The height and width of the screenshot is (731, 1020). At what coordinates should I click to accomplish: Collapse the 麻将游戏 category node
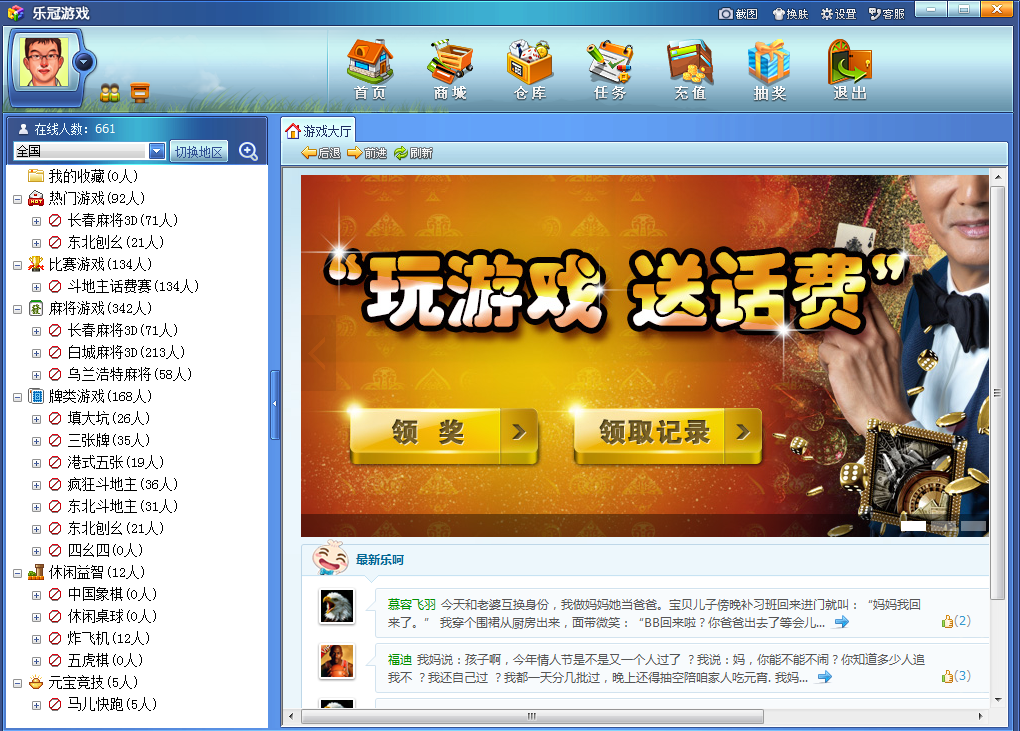click(18, 308)
